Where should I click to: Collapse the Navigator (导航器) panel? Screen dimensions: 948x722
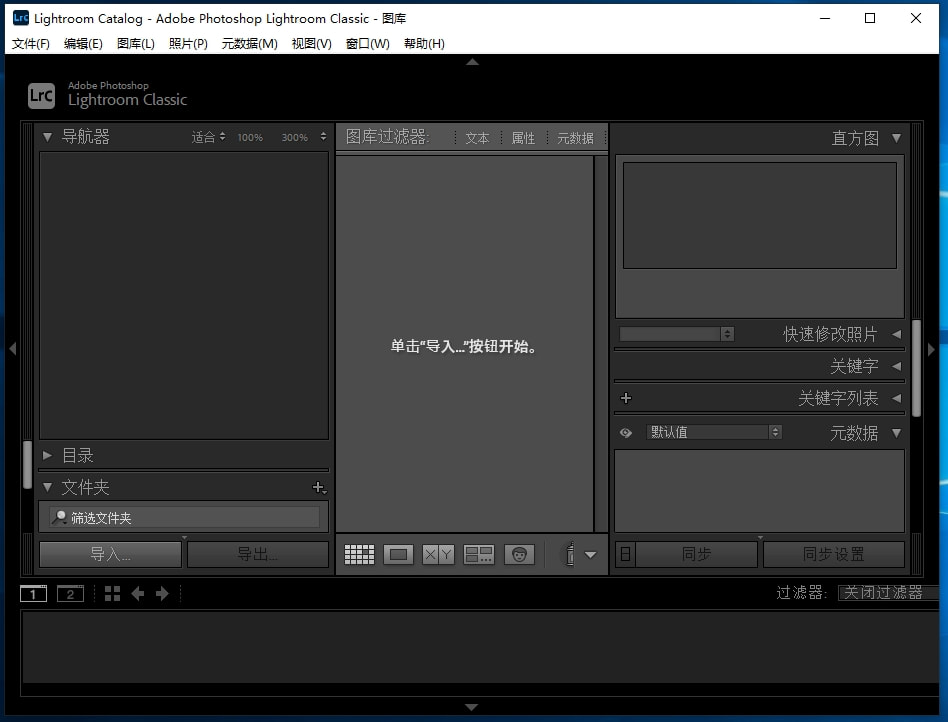pyautogui.click(x=47, y=137)
